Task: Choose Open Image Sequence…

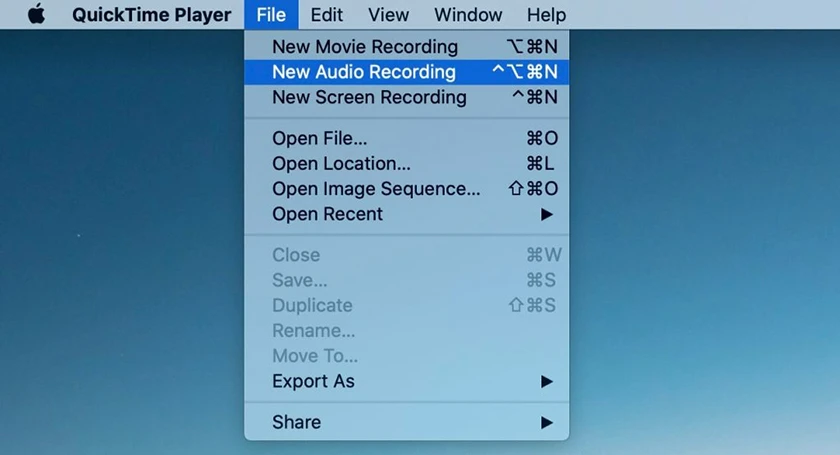Action: point(407,189)
